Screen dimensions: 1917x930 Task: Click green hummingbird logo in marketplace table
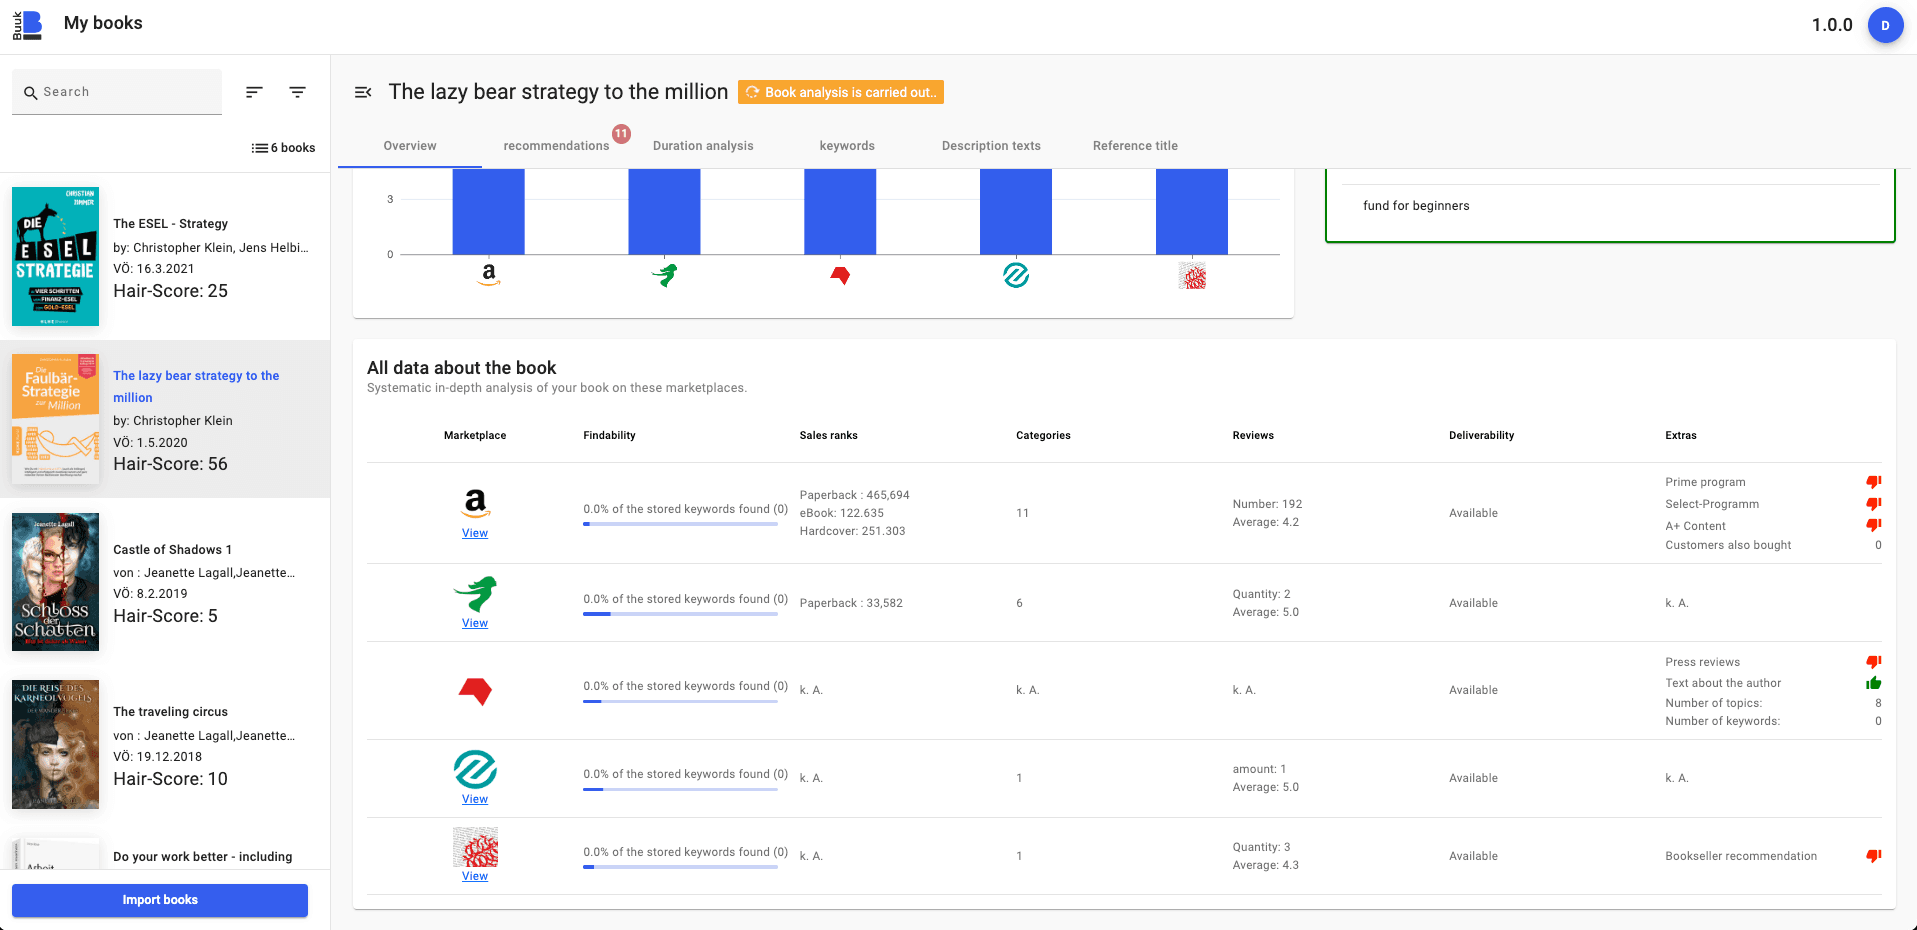click(475, 593)
